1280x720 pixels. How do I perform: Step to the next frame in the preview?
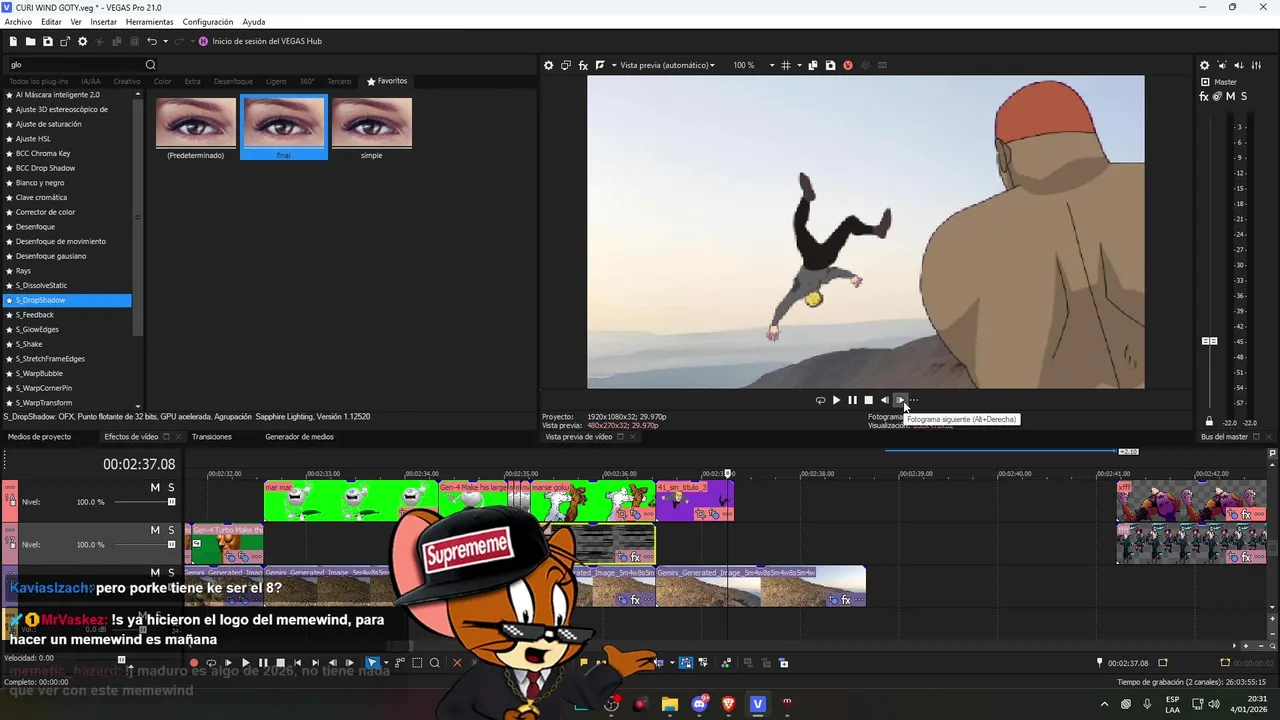click(900, 400)
